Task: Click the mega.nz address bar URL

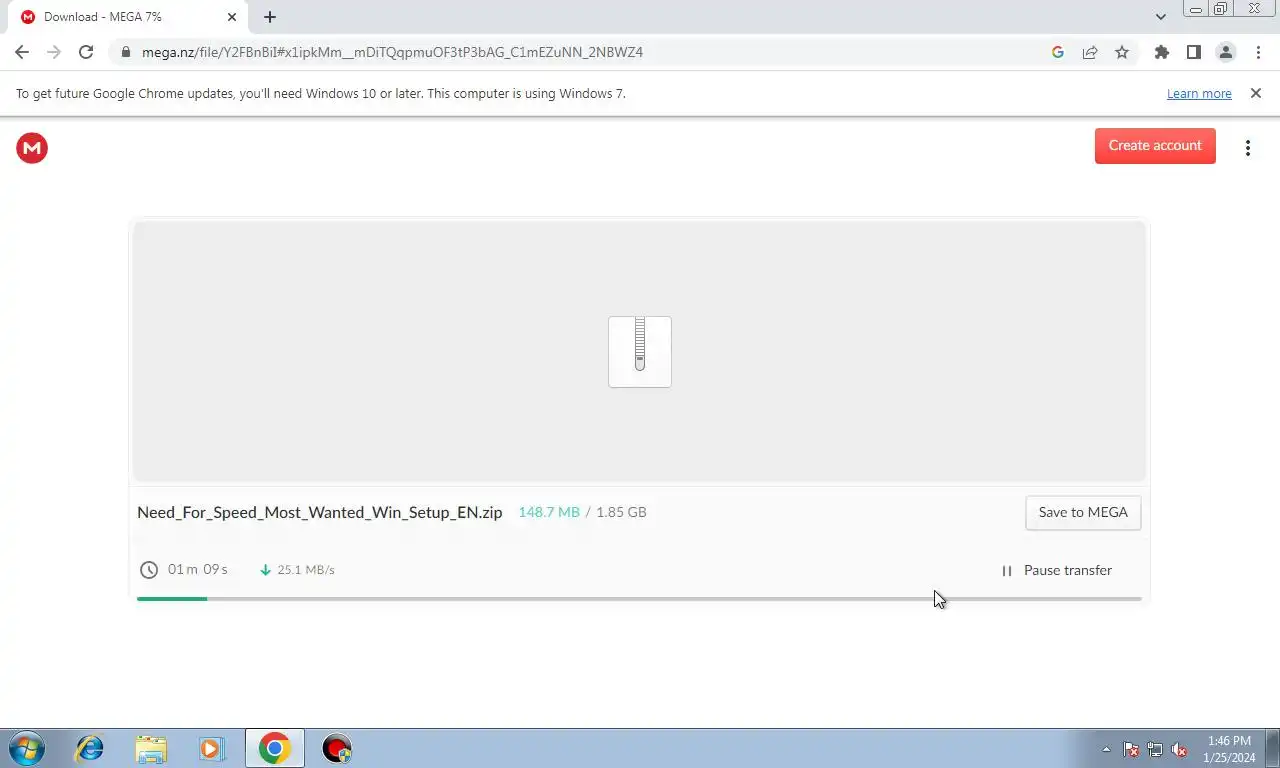Action: tap(392, 52)
